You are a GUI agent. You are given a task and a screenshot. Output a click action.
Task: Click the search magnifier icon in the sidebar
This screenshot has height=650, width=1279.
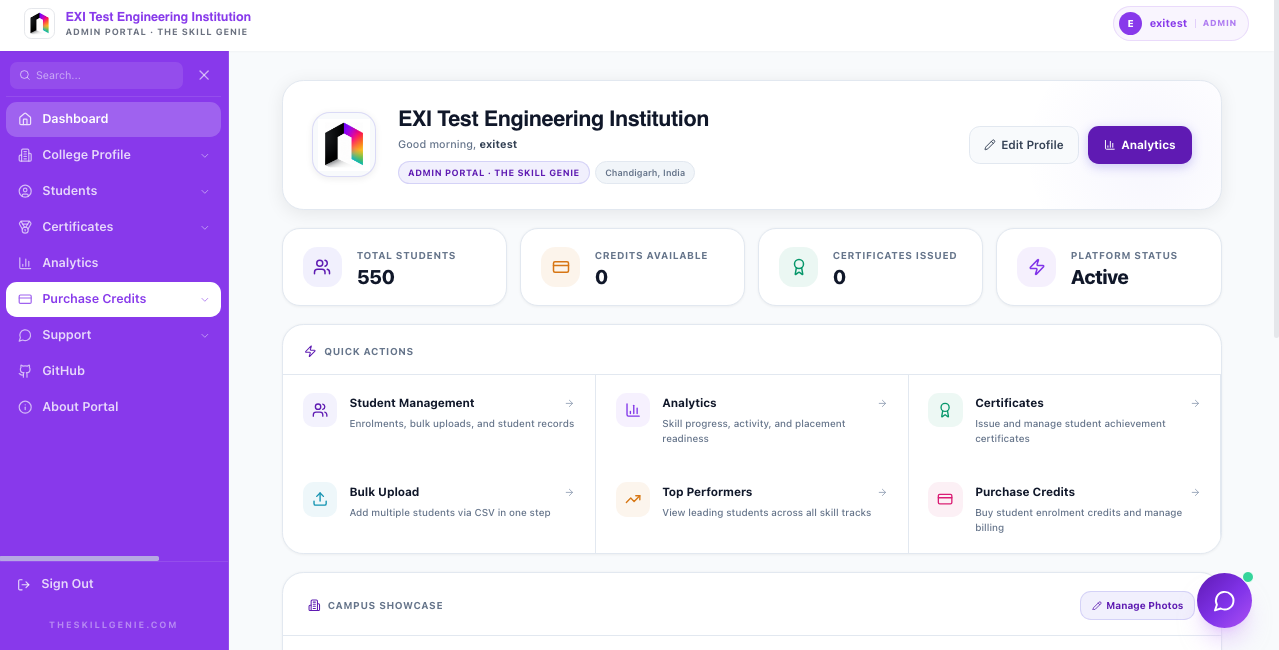tap(25, 75)
